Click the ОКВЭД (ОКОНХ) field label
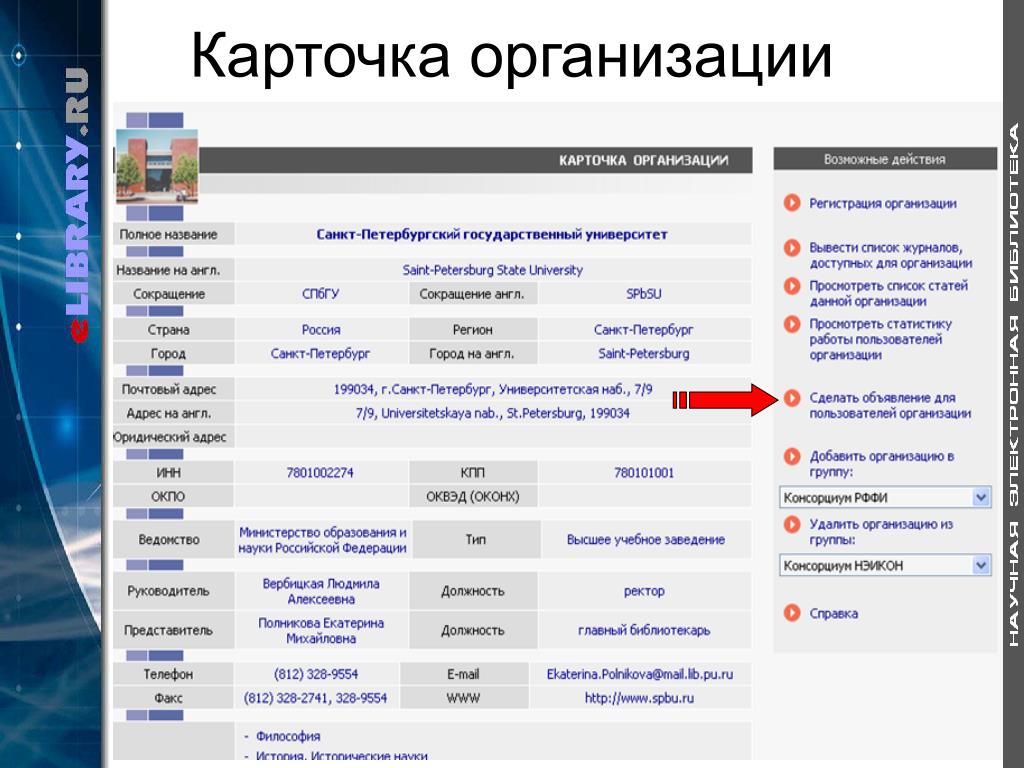 coord(472,496)
